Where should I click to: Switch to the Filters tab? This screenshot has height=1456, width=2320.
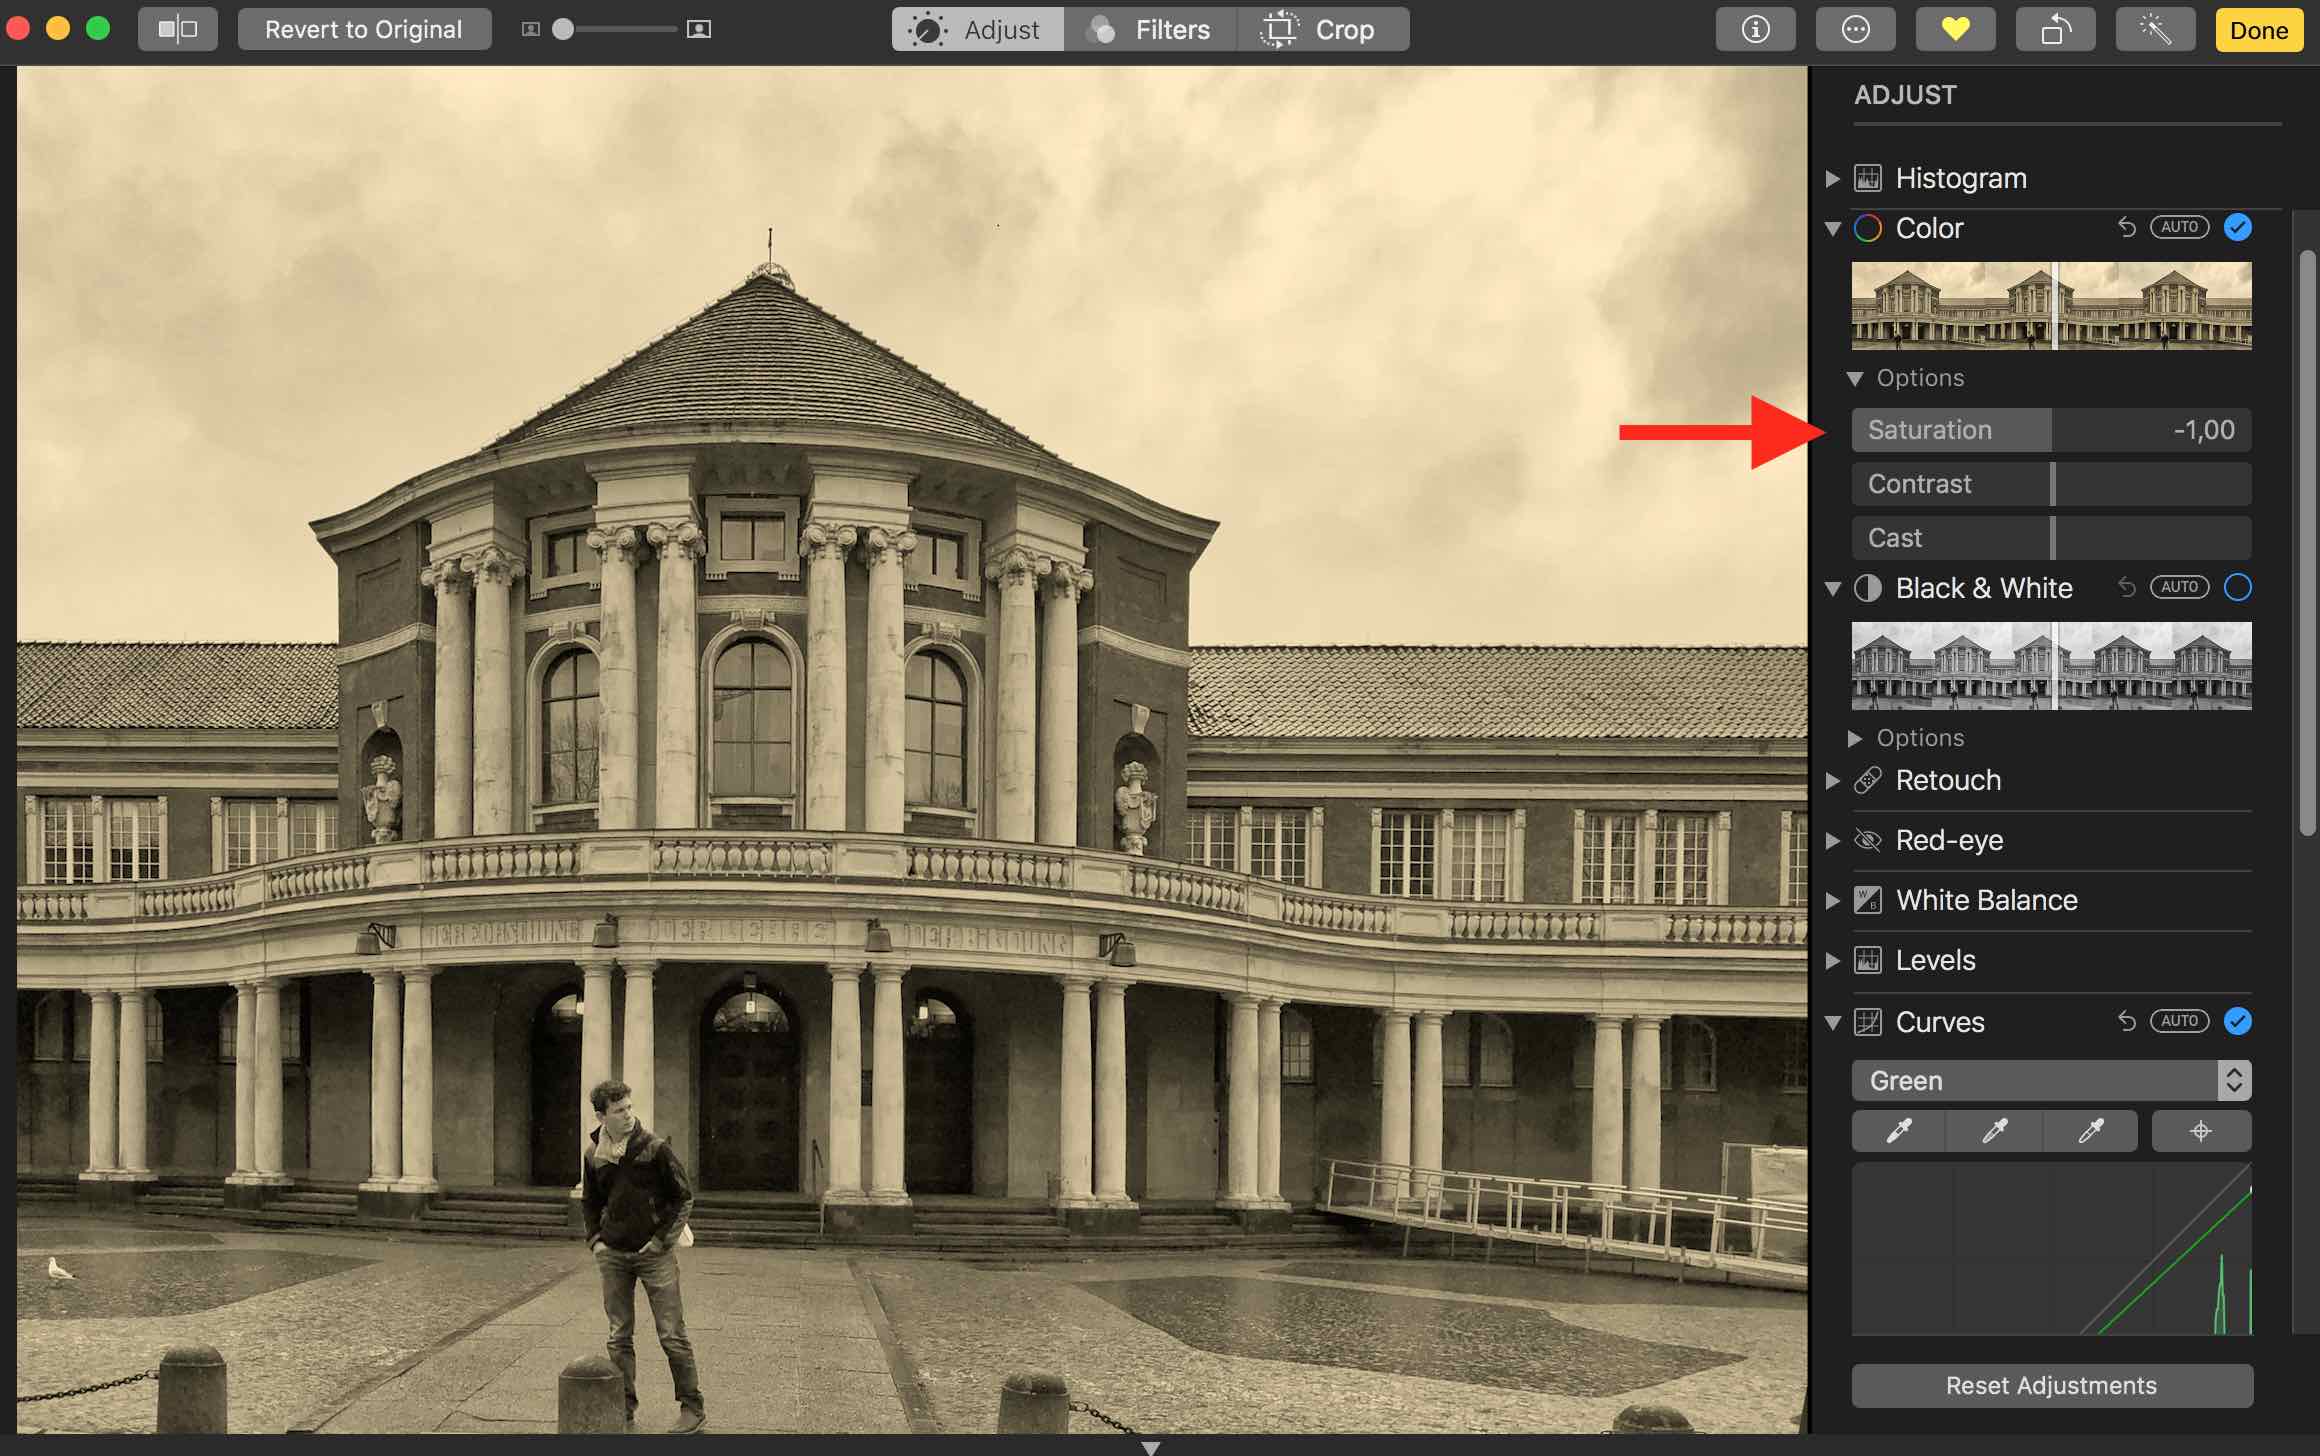(x=1150, y=29)
